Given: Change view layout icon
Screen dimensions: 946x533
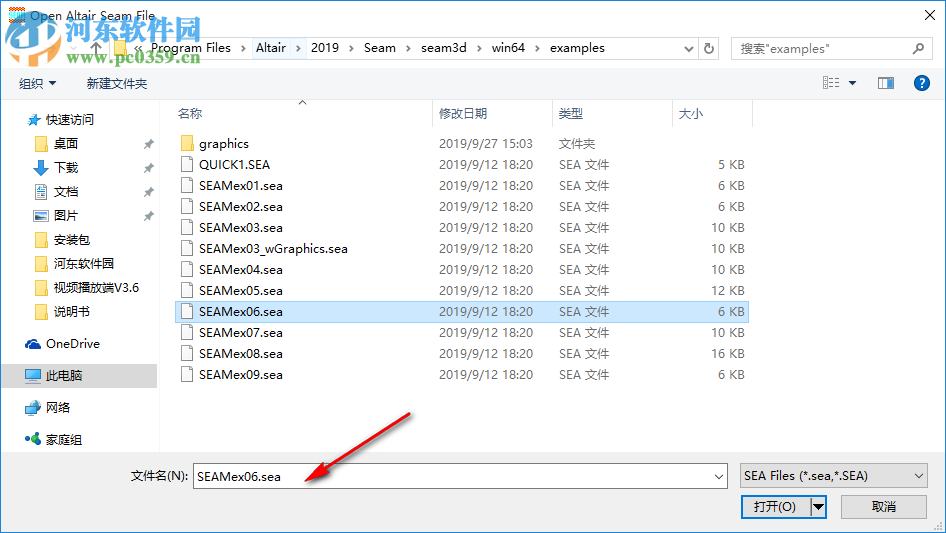Looking at the screenshot, I should tap(831, 83).
